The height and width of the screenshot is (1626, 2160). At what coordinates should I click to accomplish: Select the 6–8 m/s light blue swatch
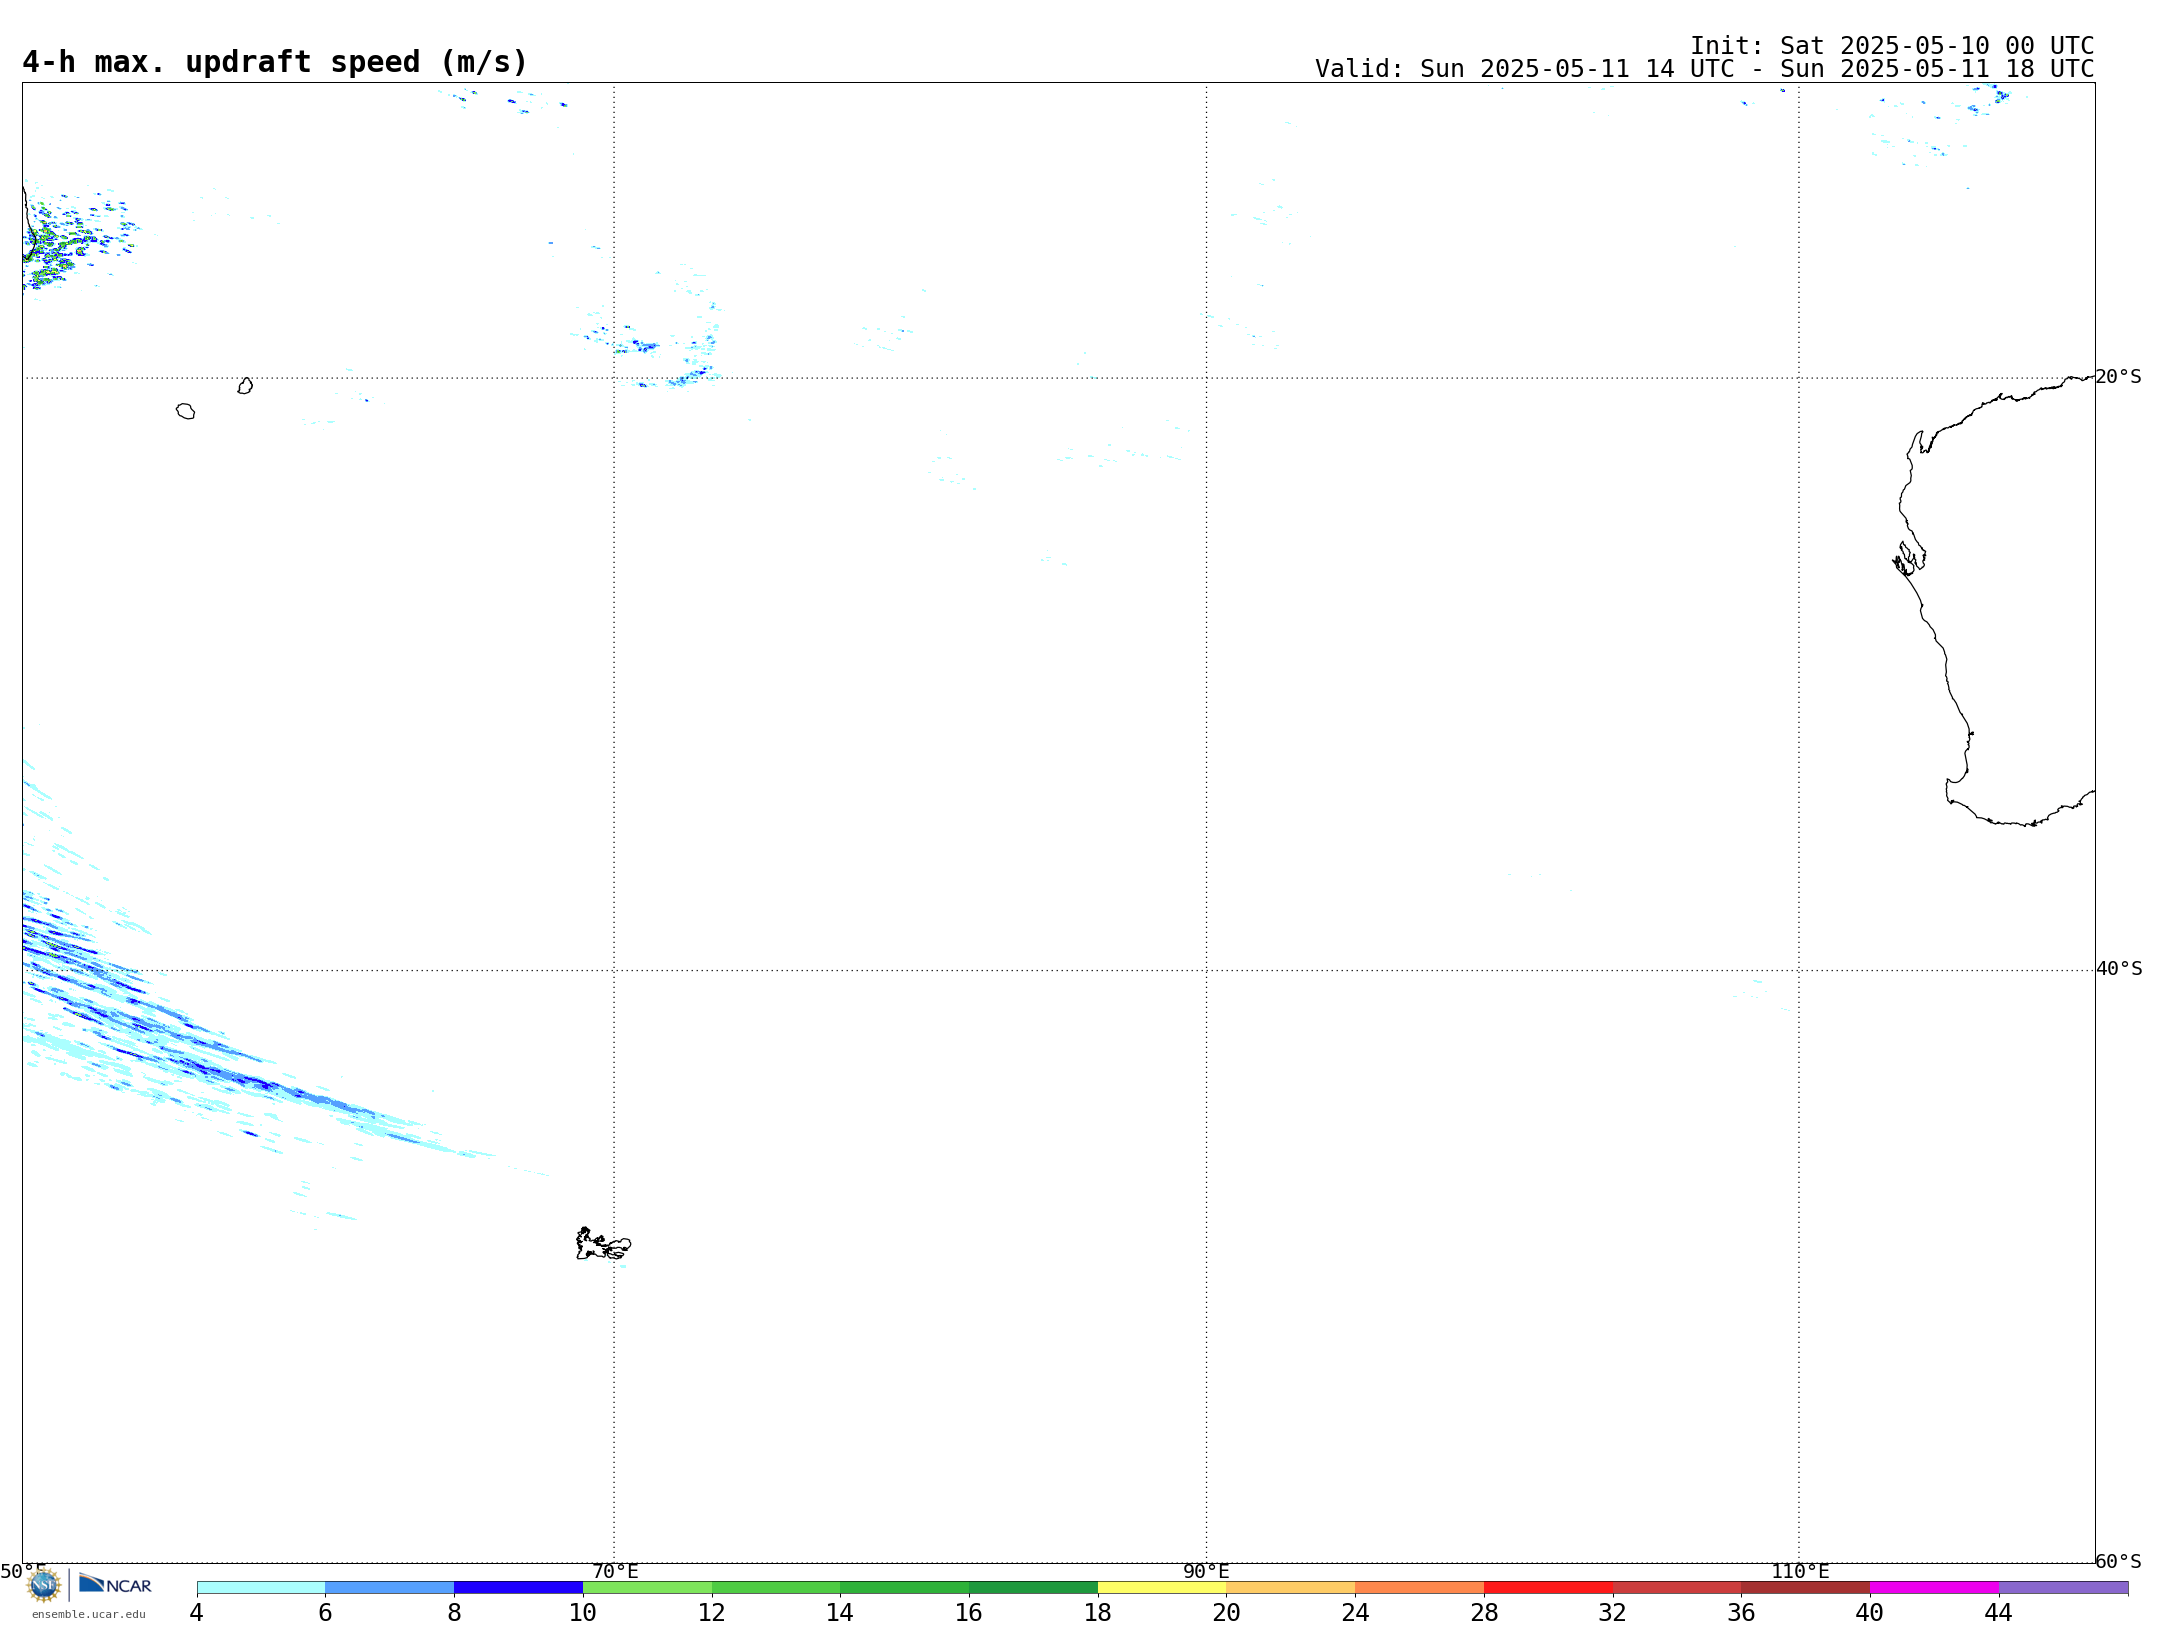point(390,1587)
